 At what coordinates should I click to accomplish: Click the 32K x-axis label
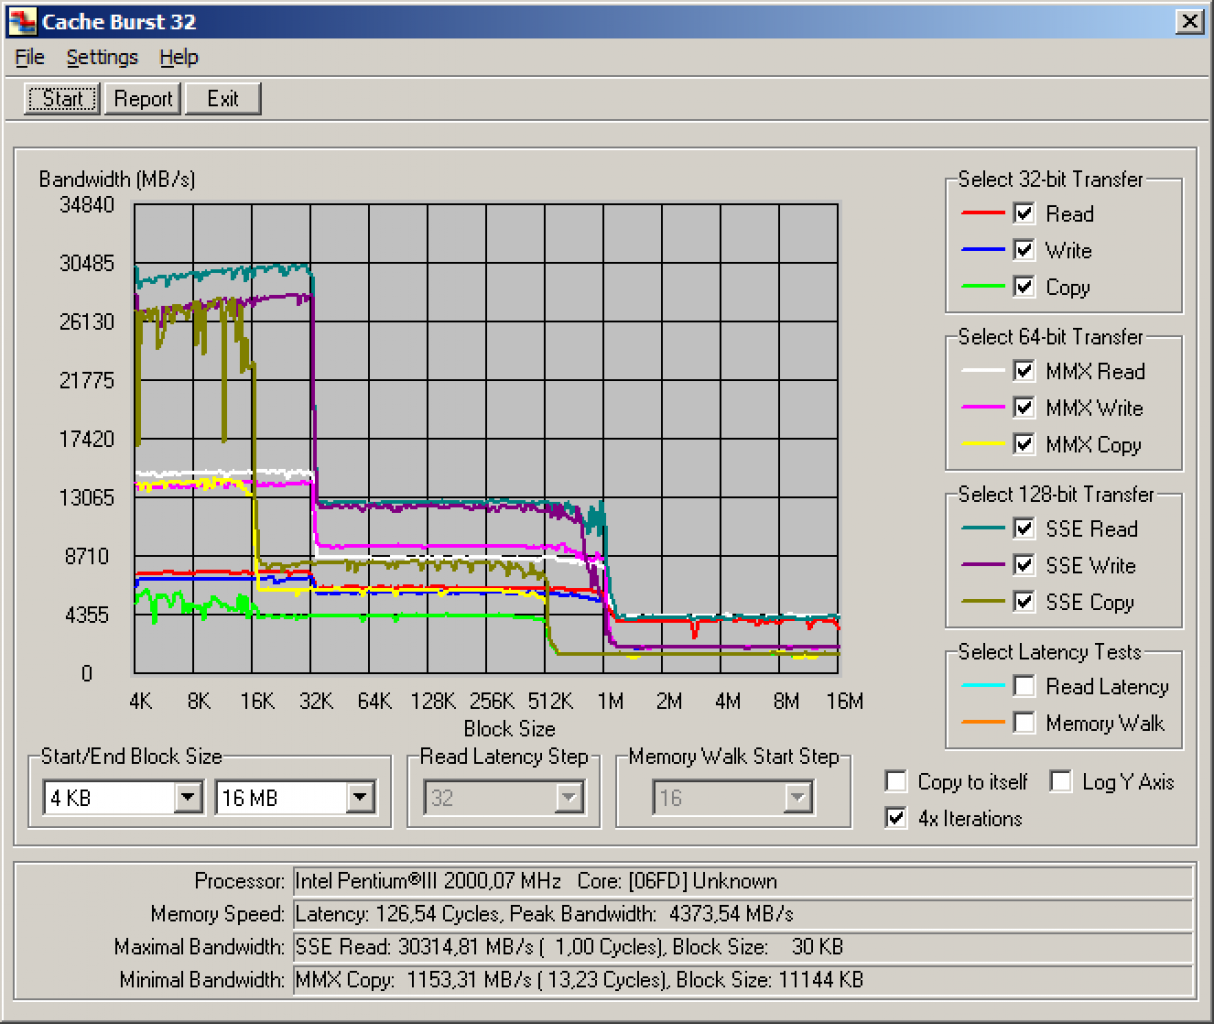click(x=316, y=701)
